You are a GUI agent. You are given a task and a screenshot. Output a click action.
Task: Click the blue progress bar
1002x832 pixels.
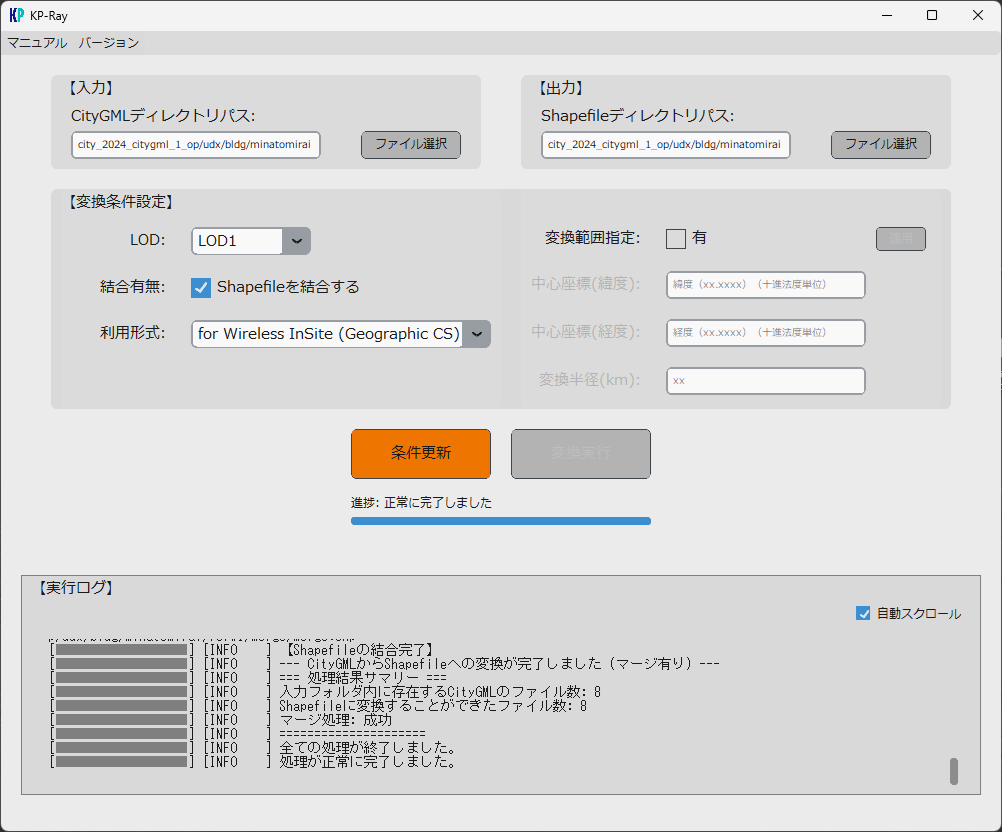point(500,521)
